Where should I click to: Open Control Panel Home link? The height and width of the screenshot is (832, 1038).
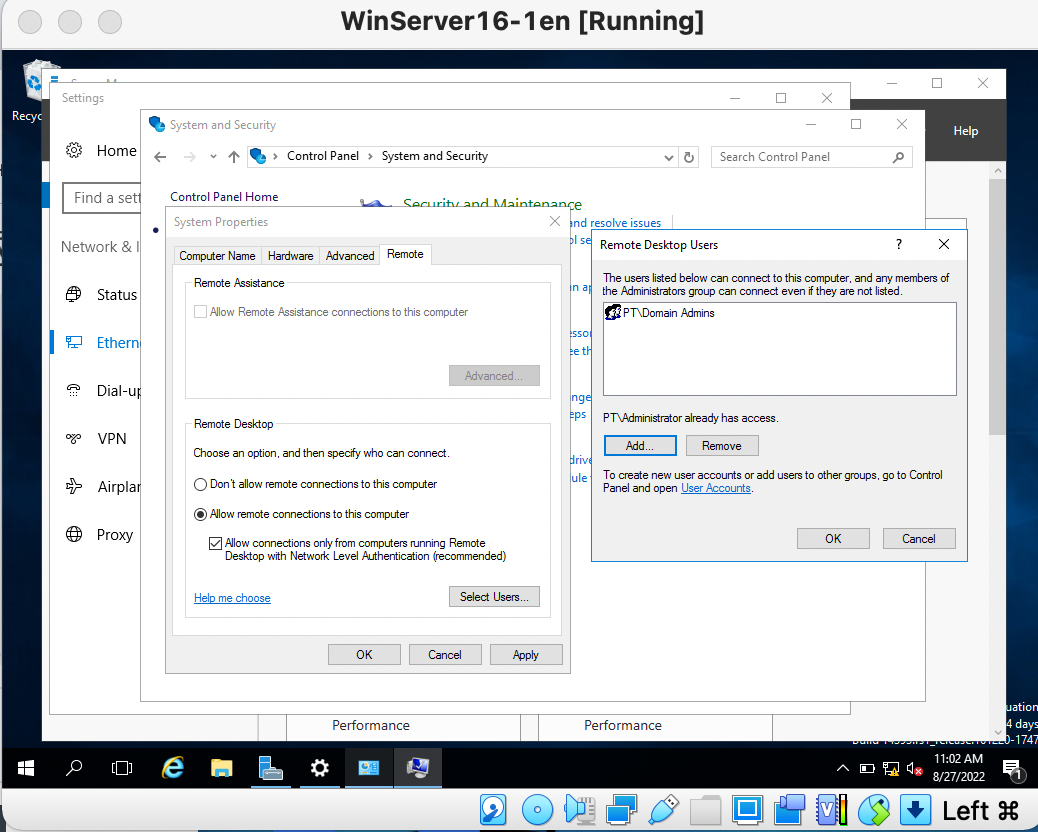[x=224, y=197]
